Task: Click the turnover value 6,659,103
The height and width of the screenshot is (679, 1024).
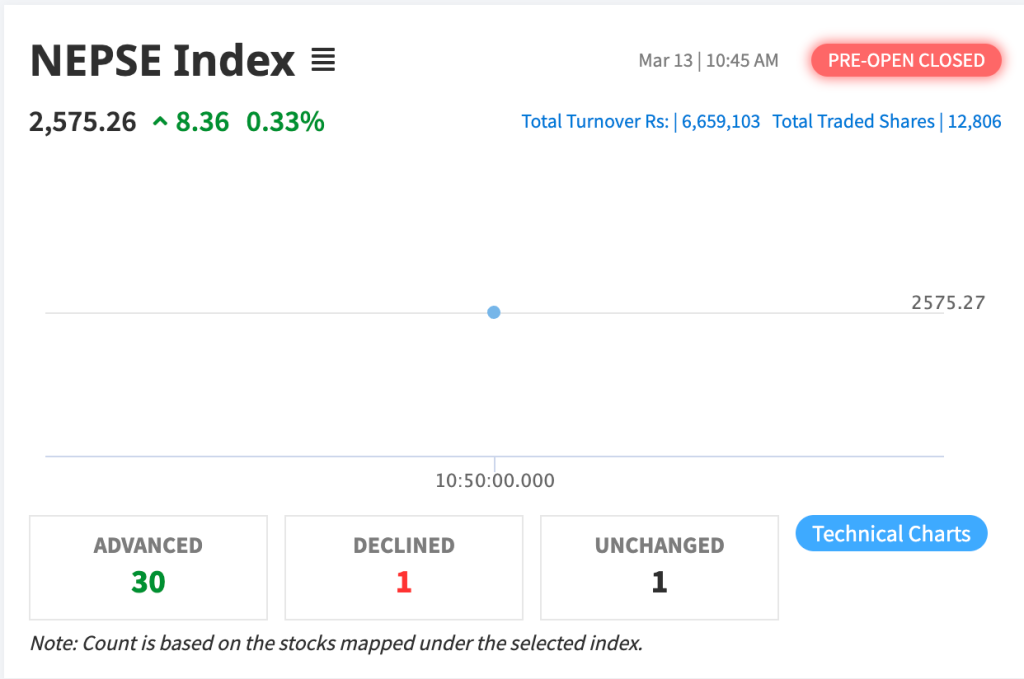Action: 721,122
